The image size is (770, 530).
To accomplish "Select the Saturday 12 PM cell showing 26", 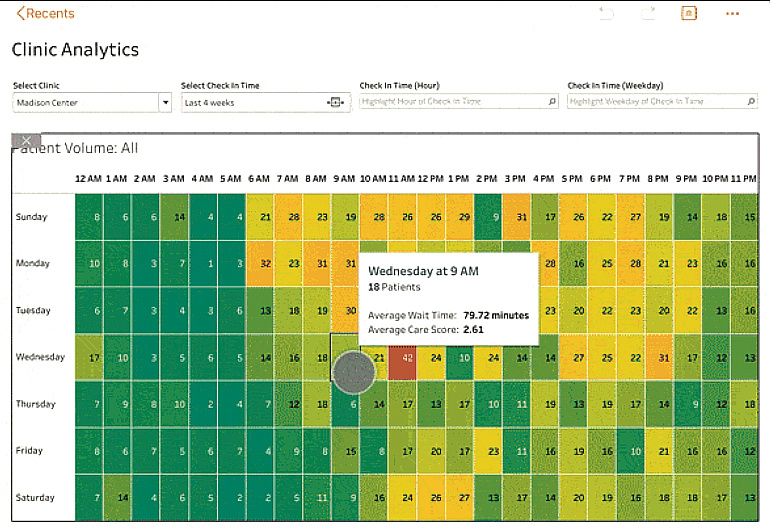I will point(436,498).
